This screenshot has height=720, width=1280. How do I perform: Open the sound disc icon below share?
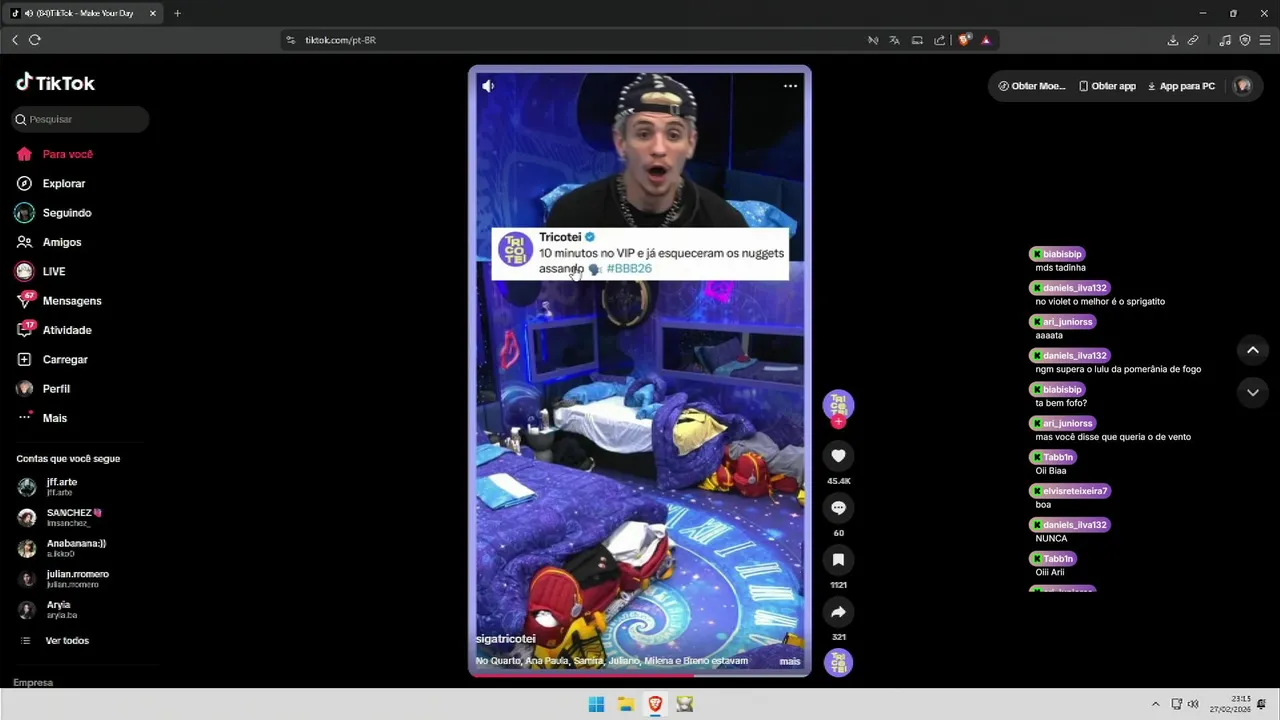click(x=838, y=662)
